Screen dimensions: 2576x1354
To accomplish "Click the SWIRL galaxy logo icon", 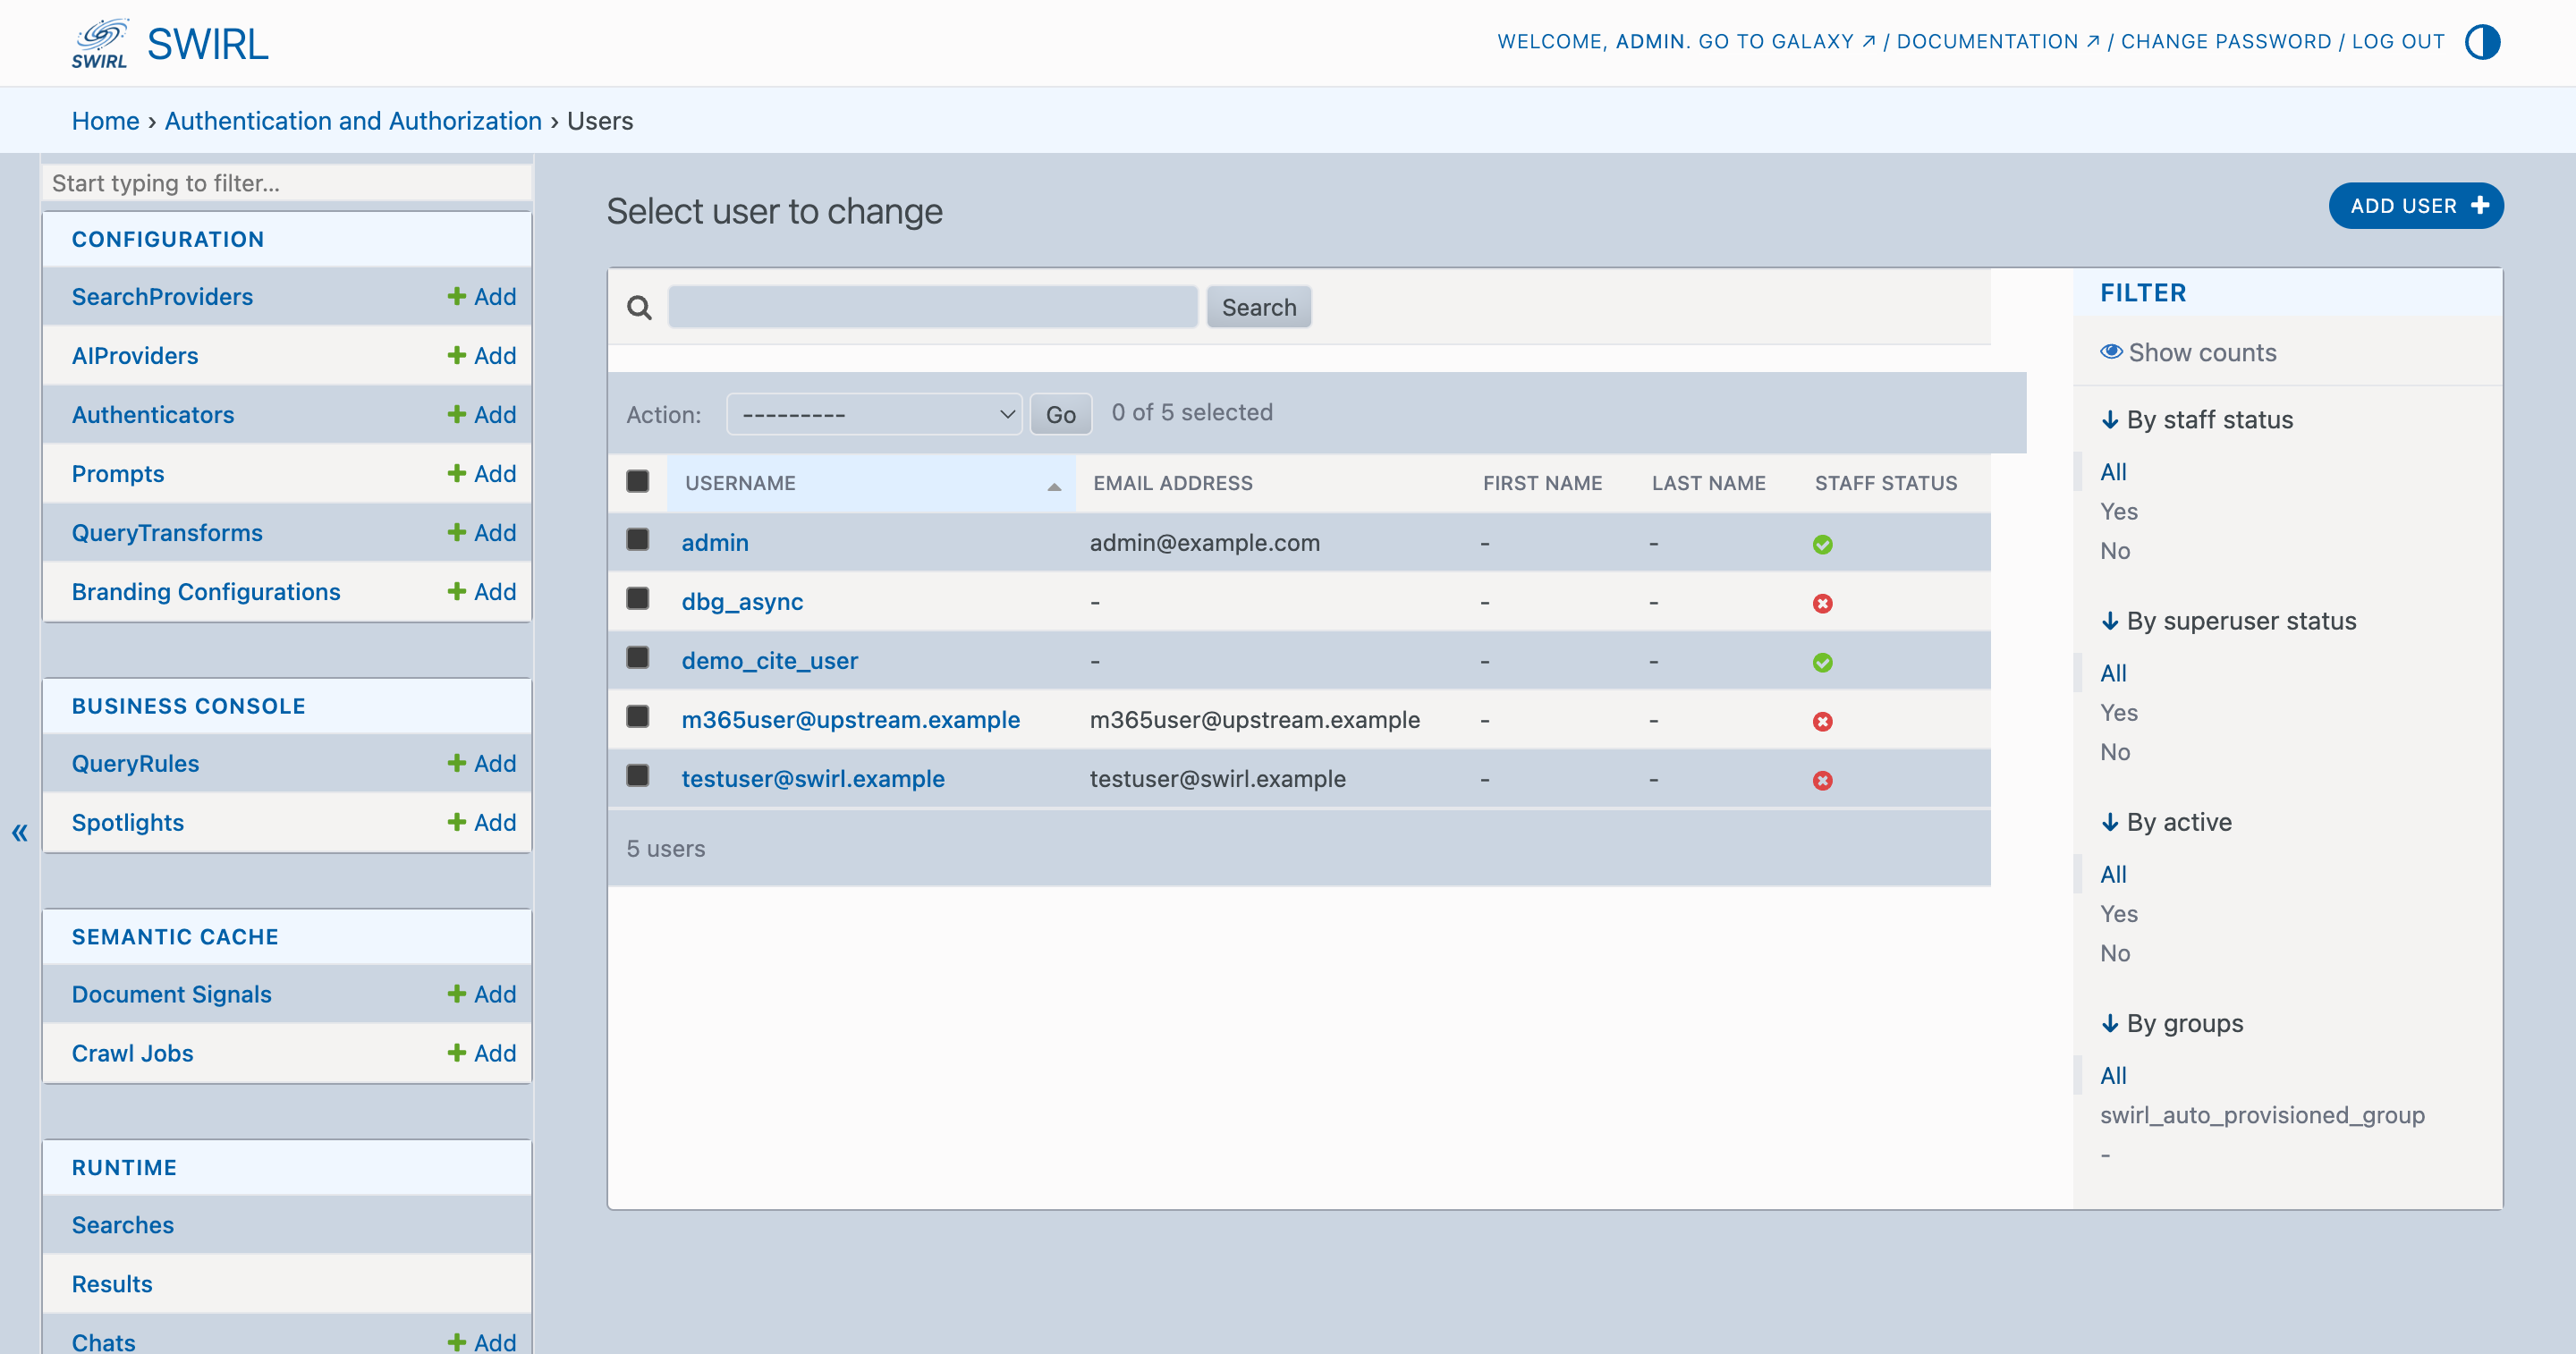I will coord(100,43).
